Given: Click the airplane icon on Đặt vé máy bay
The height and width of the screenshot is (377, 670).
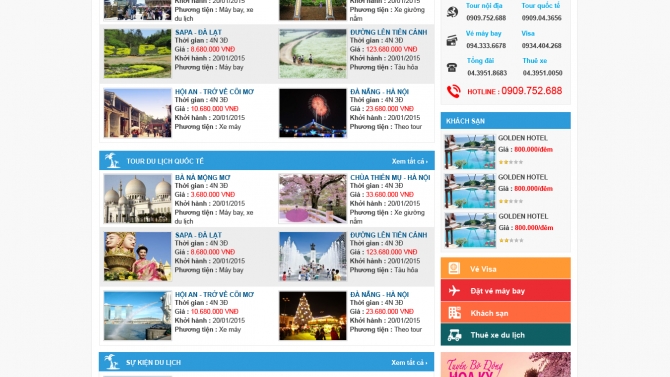Looking at the screenshot, I should click(454, 291).
